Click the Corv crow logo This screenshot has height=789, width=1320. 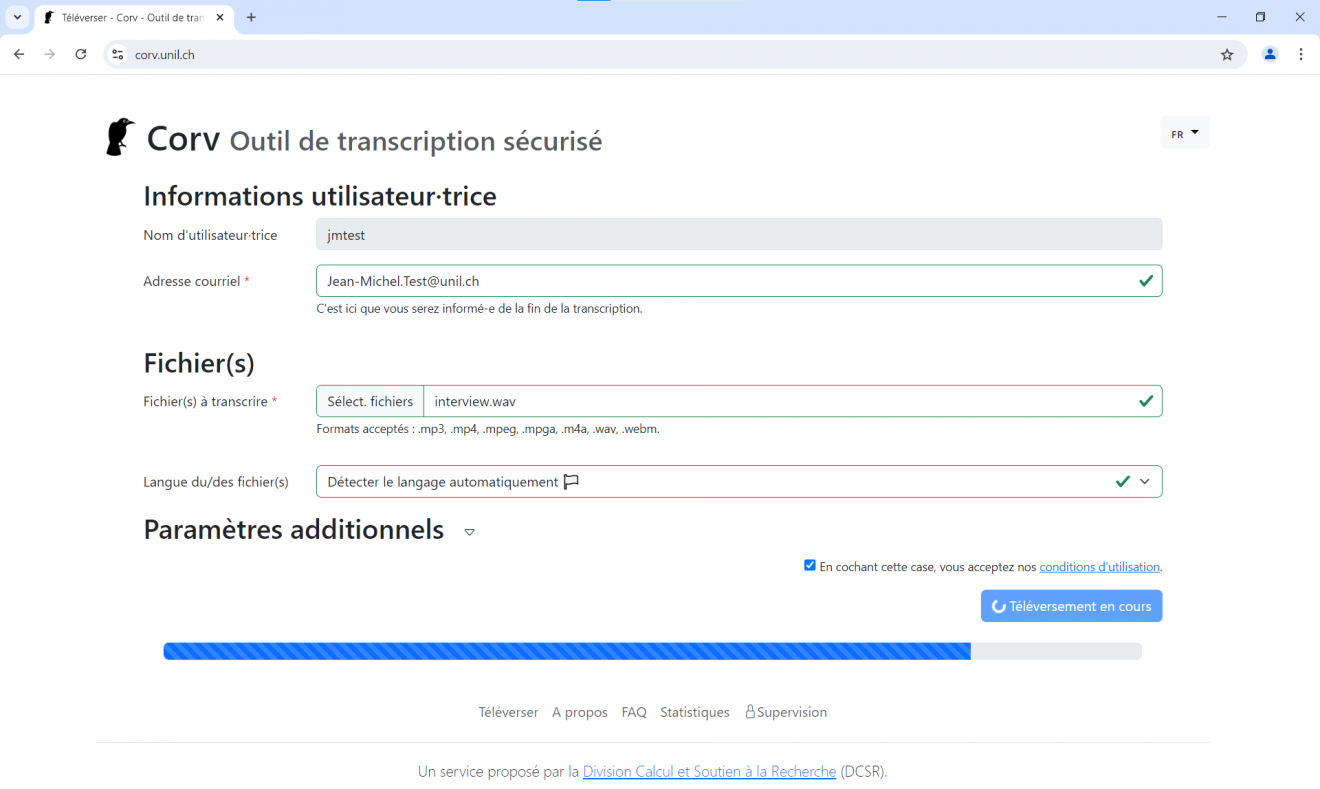tap(120, 135)
